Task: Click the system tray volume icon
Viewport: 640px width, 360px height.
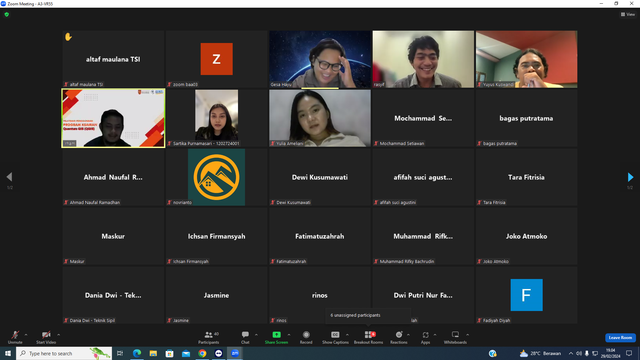Action: pyautogui.click(x=579, y=353)
